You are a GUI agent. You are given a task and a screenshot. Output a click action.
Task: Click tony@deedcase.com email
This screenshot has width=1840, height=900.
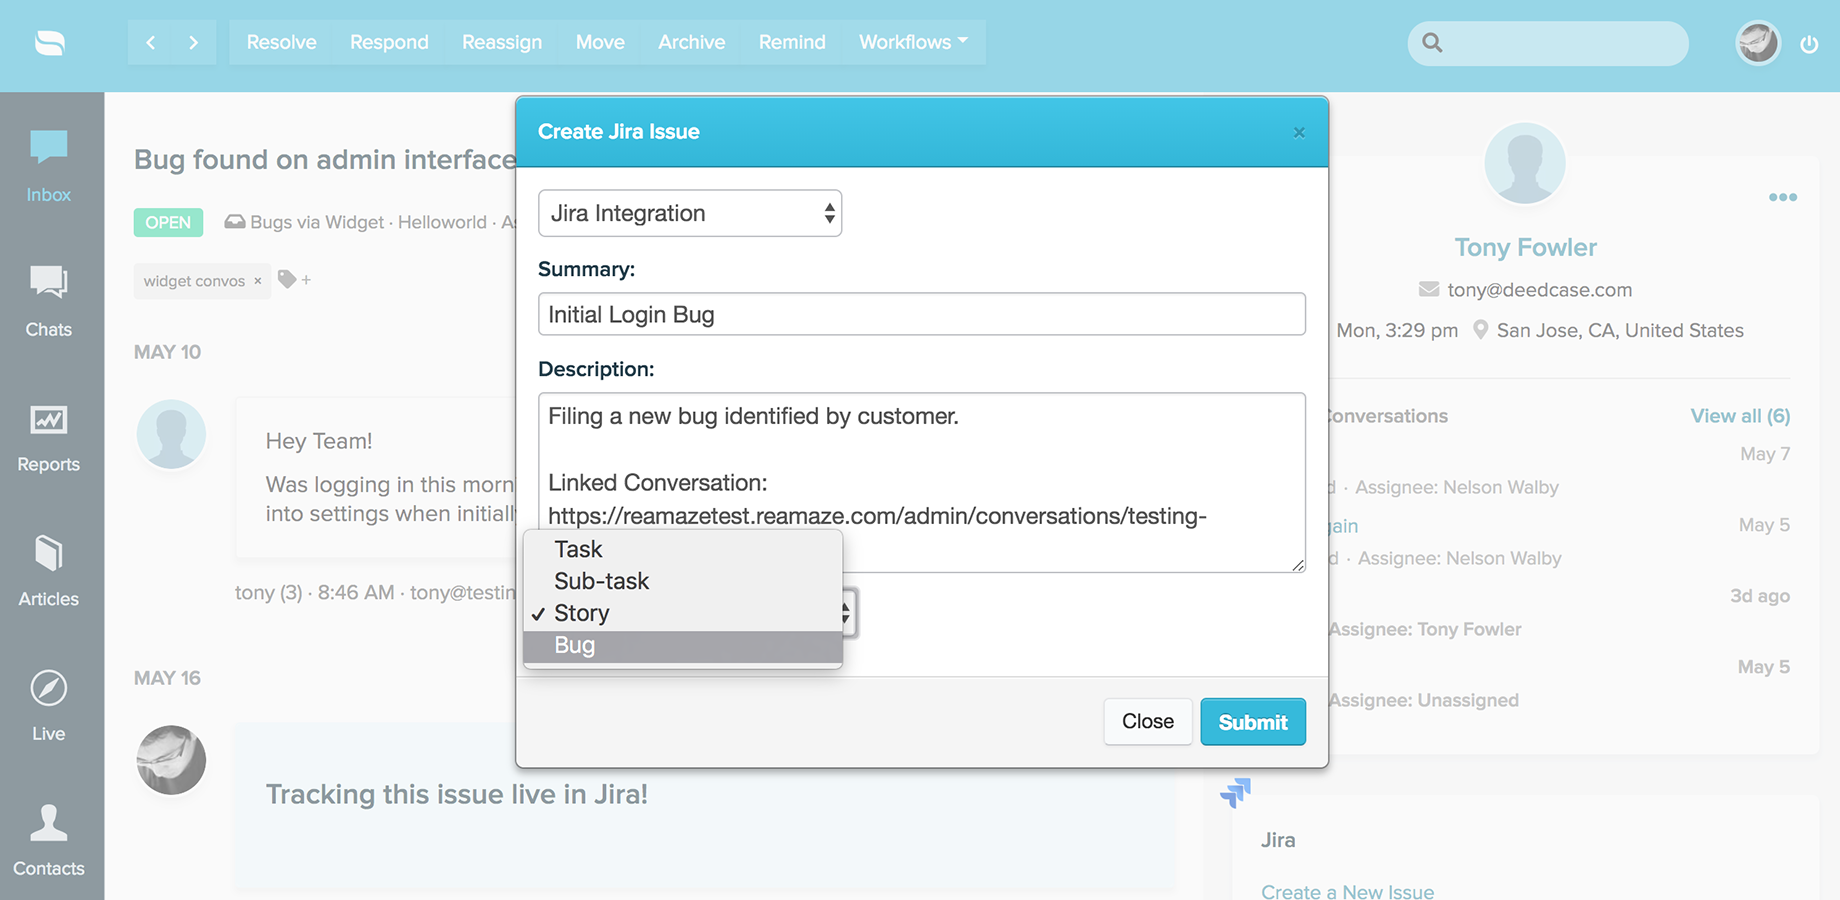(x=1539, y=290)
